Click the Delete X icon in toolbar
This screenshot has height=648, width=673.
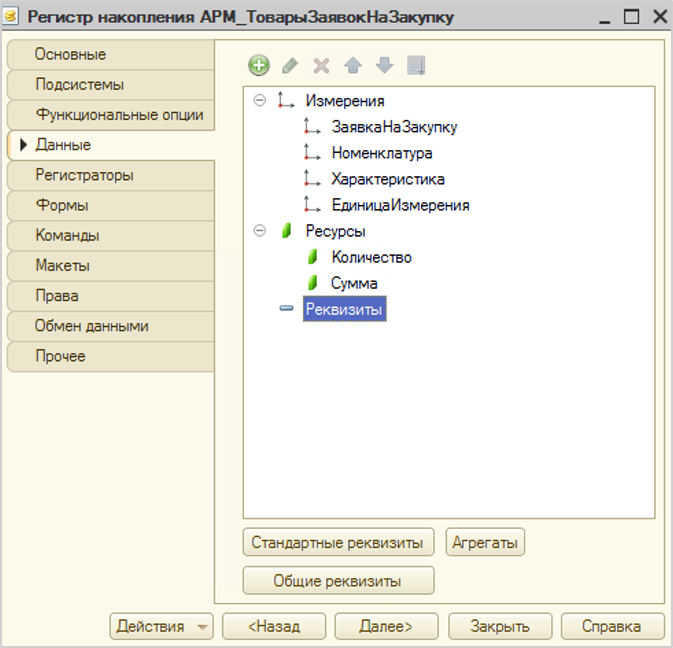(x=321, y=66)
